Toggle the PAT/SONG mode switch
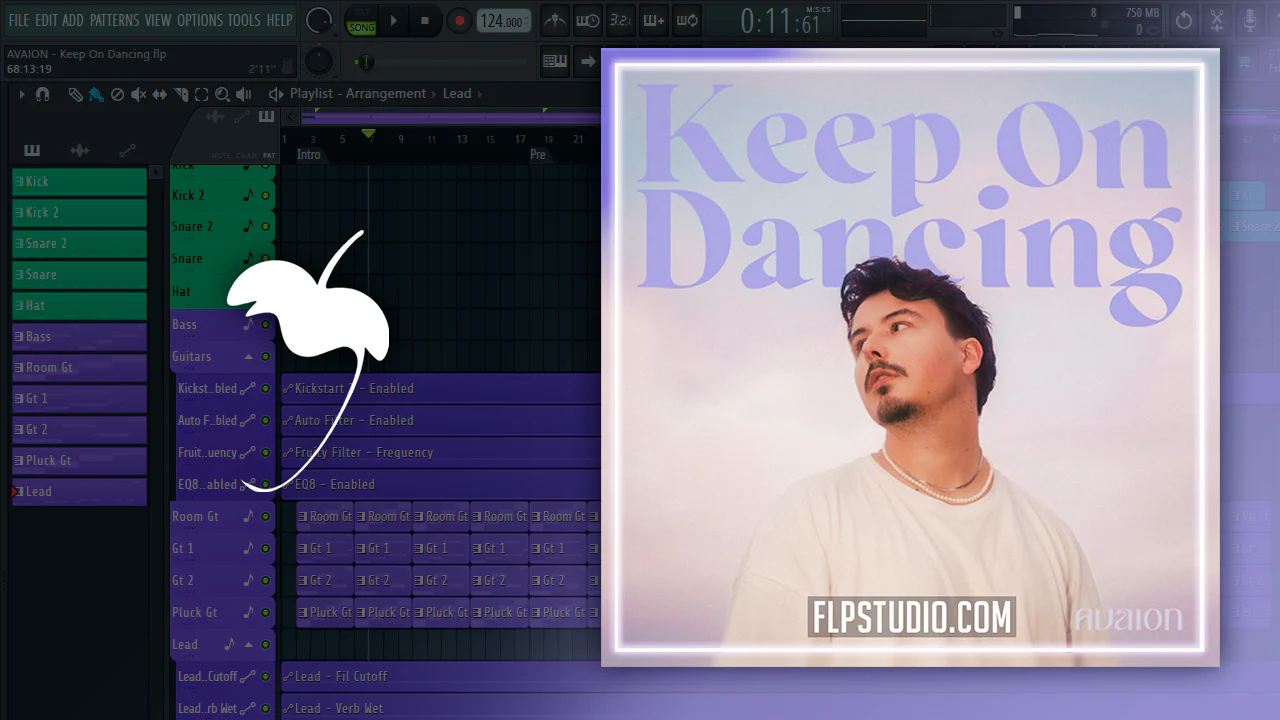The width and height of the screenshot is (1280, 720). pyautogui.click(x=360, y=21)
